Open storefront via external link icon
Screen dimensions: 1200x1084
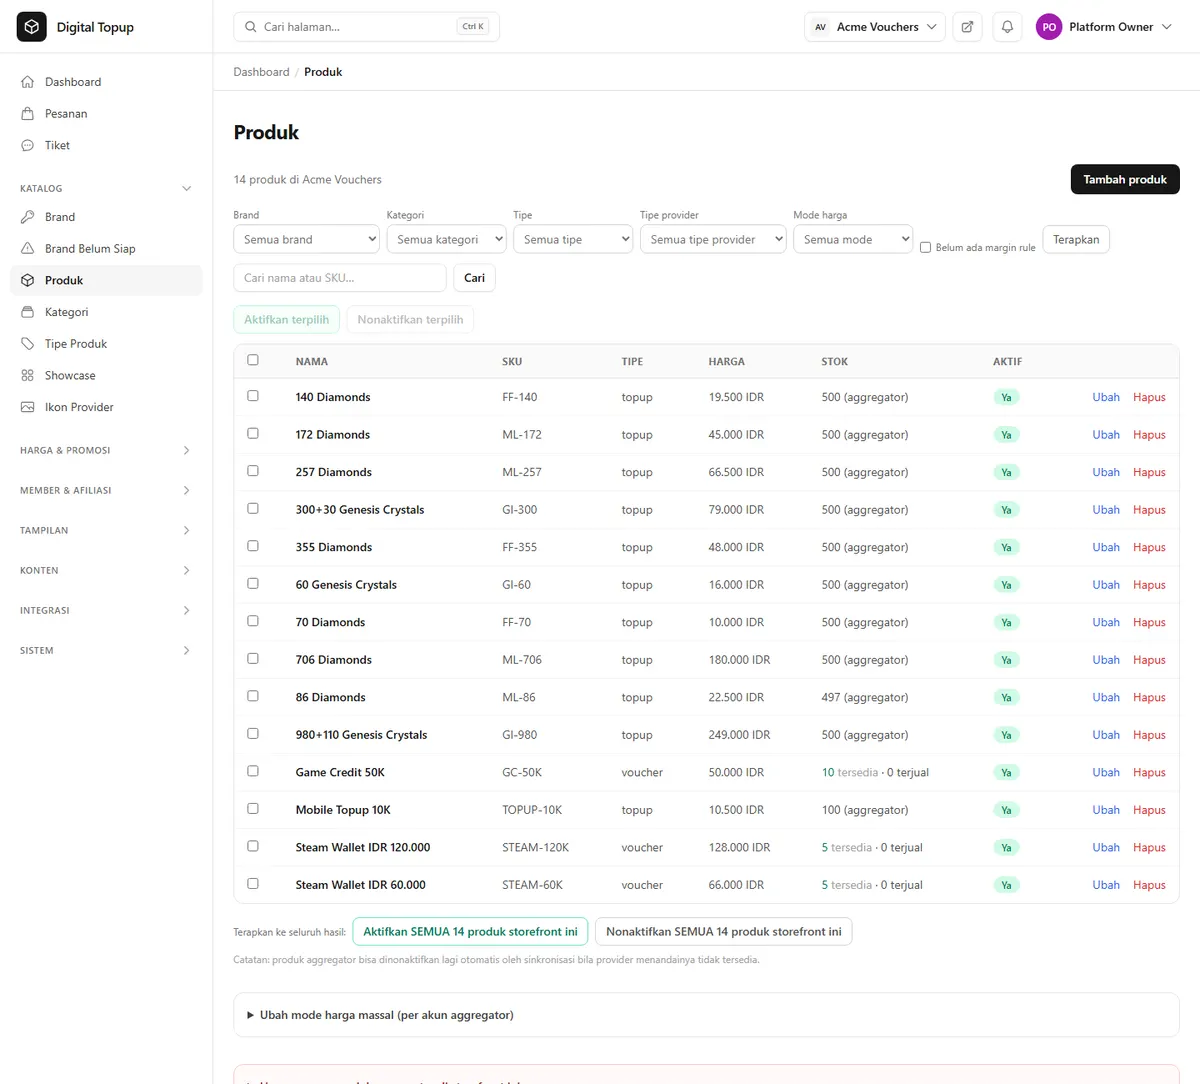click(967, 27)
